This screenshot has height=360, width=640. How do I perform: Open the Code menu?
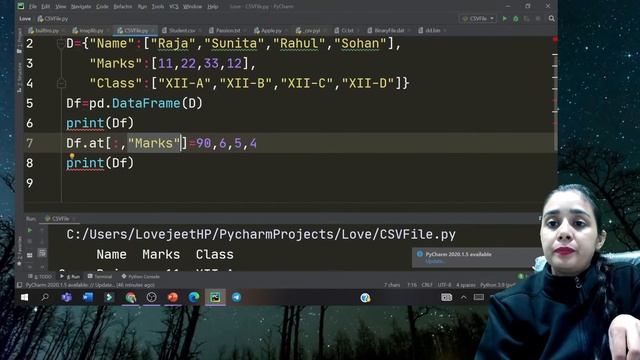click(102, 7)
